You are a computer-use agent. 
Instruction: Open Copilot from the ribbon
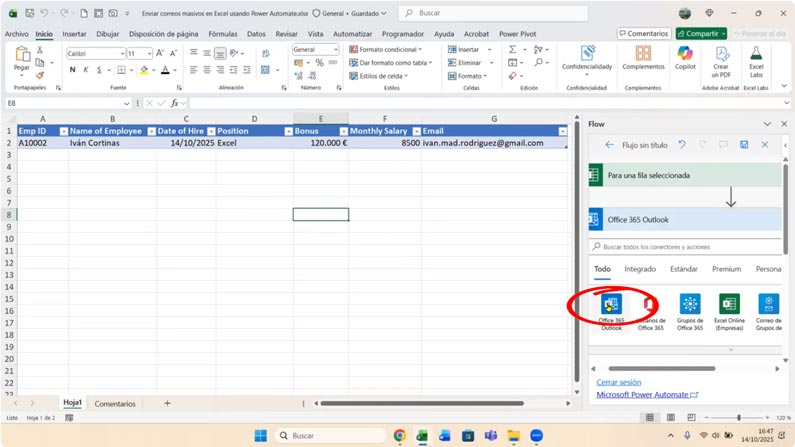tap(685, 58)
